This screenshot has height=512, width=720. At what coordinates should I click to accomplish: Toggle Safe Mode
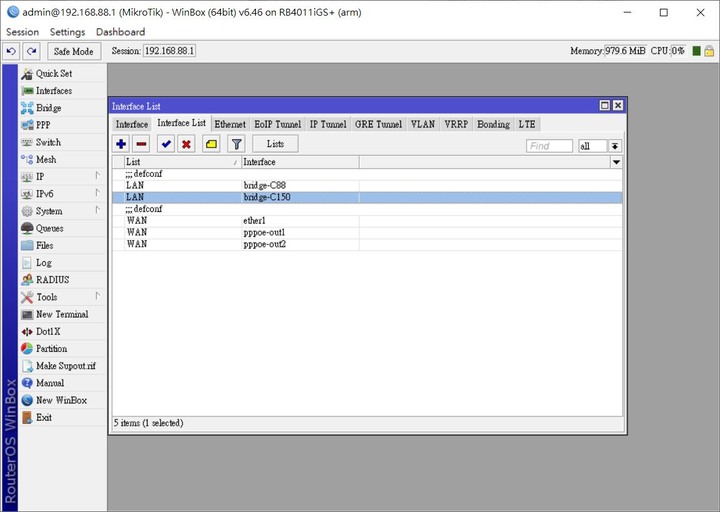click(x=73, y=51)
